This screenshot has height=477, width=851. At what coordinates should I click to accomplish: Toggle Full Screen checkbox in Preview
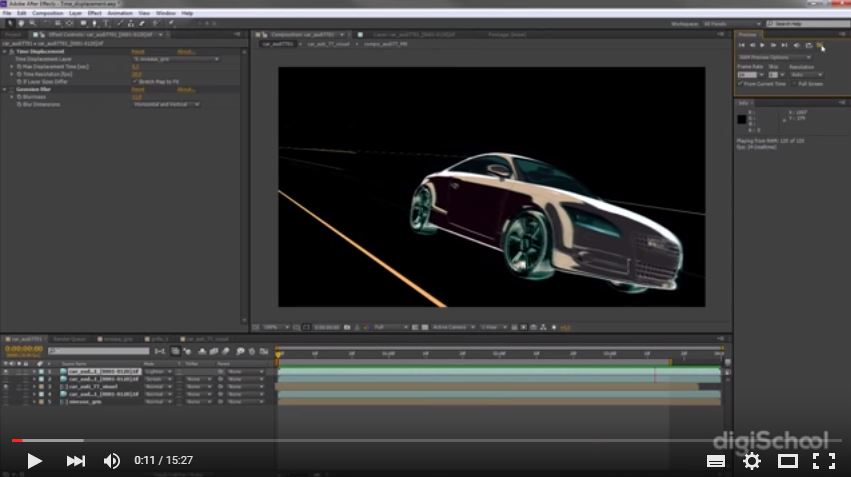pyautogui.click(x=795, y=84)
